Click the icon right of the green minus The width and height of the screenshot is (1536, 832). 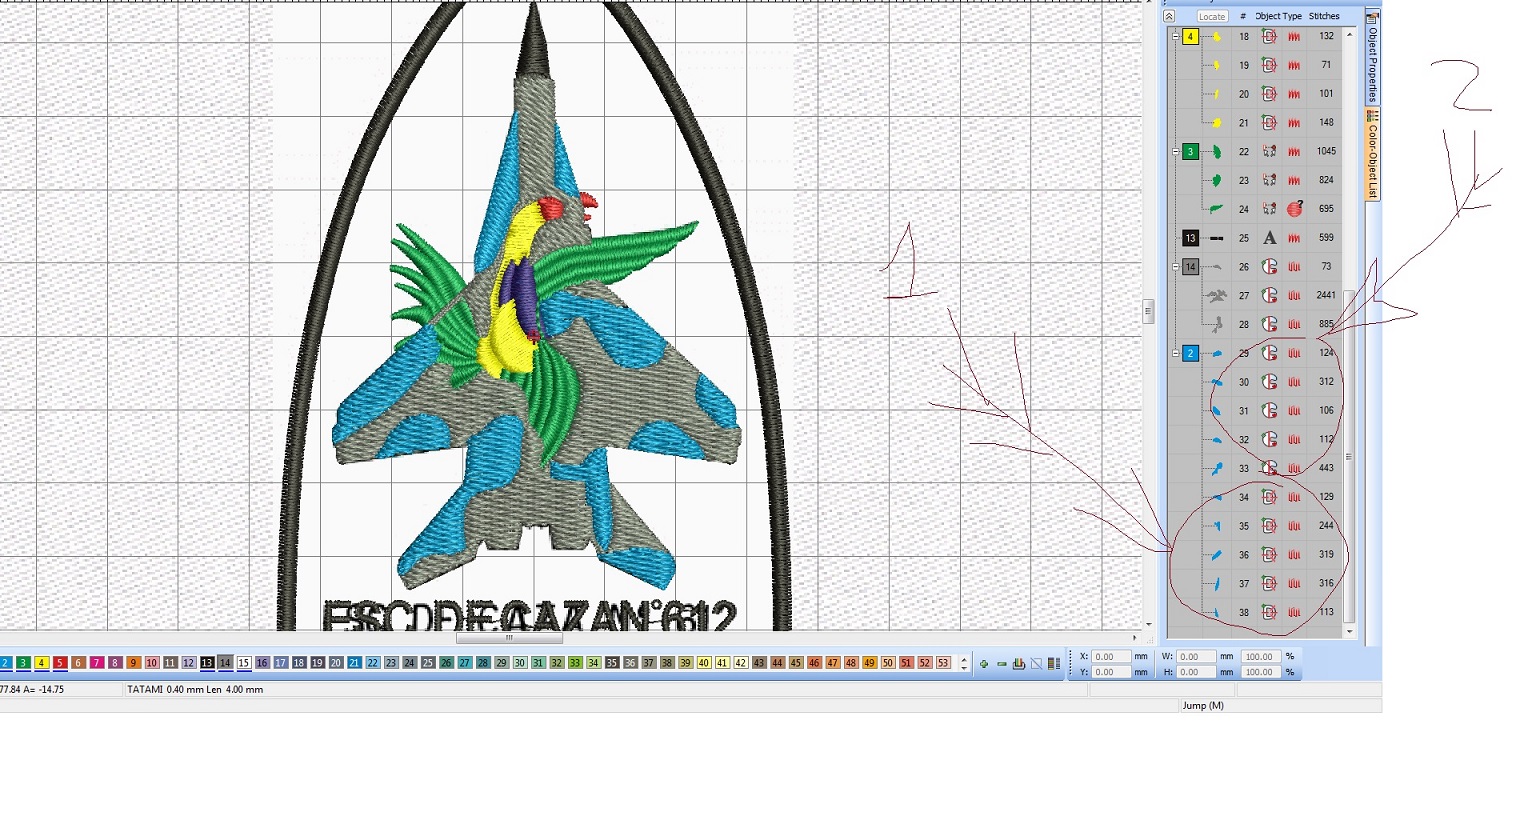[x=1019, y=664]
